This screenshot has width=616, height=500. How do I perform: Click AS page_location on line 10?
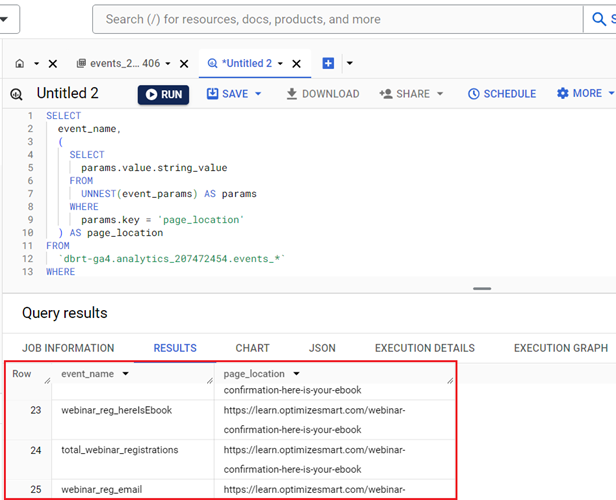point(116,233)
